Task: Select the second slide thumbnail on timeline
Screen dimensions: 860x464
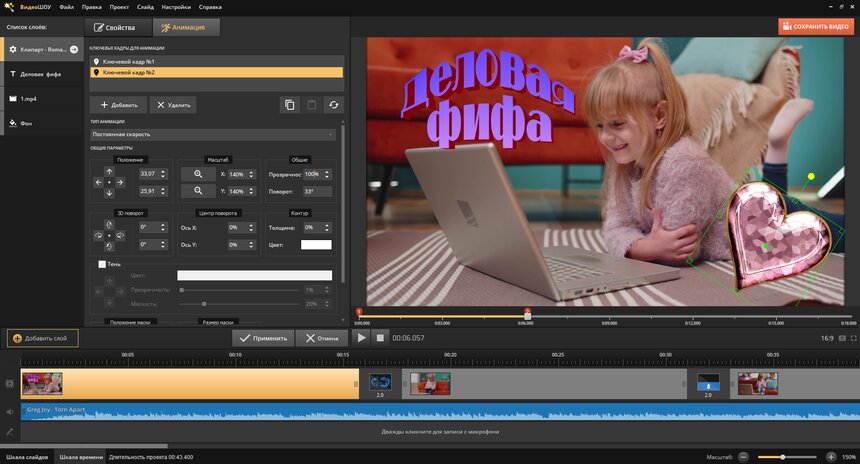Action: pos(430,383)
